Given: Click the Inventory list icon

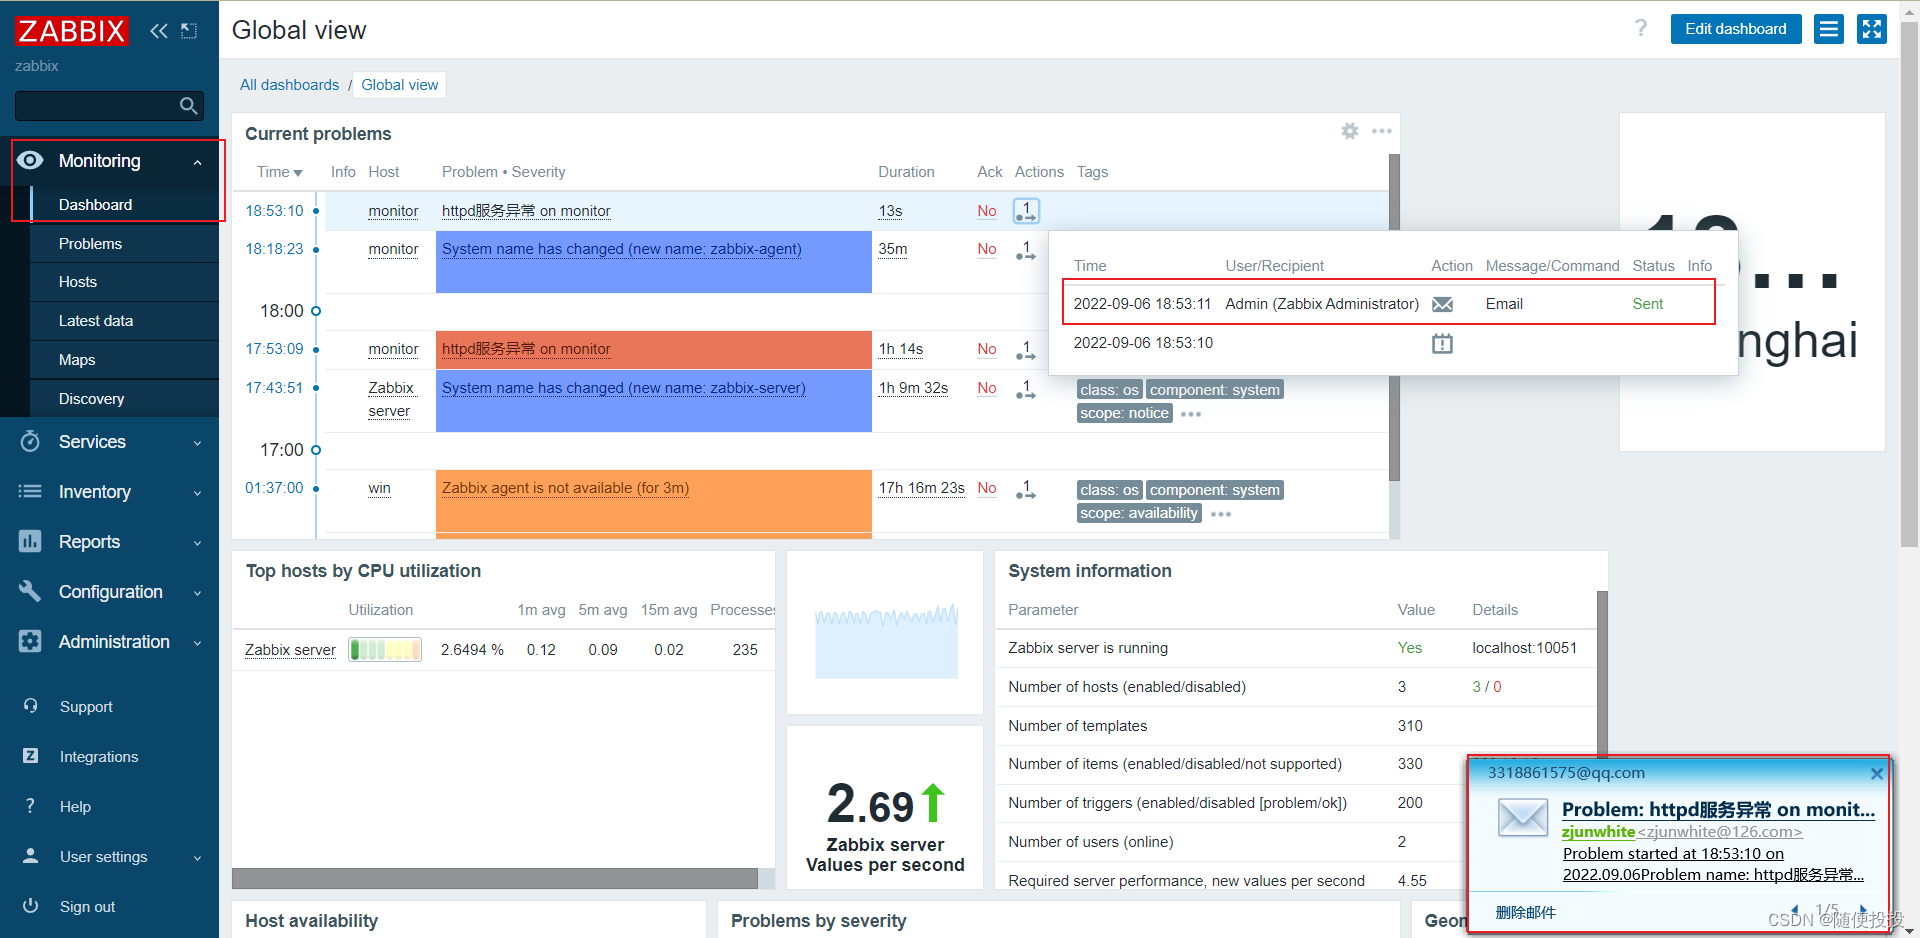Looking at the screenshot, I should pos(30,491).
